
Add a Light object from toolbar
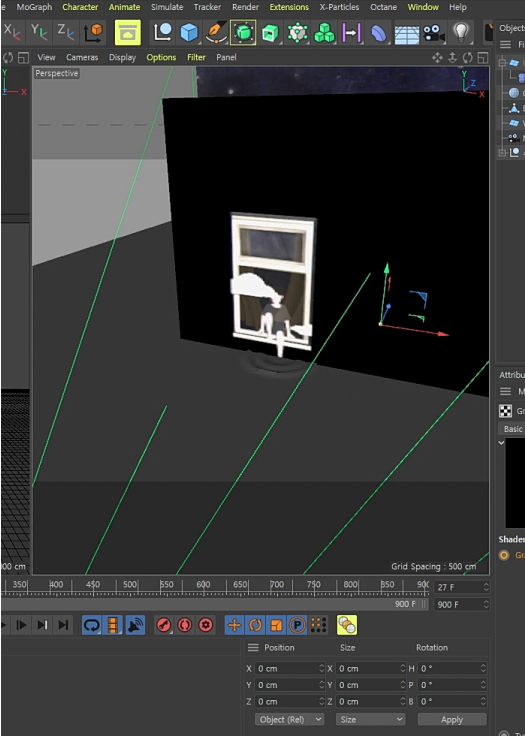[461, 33]
